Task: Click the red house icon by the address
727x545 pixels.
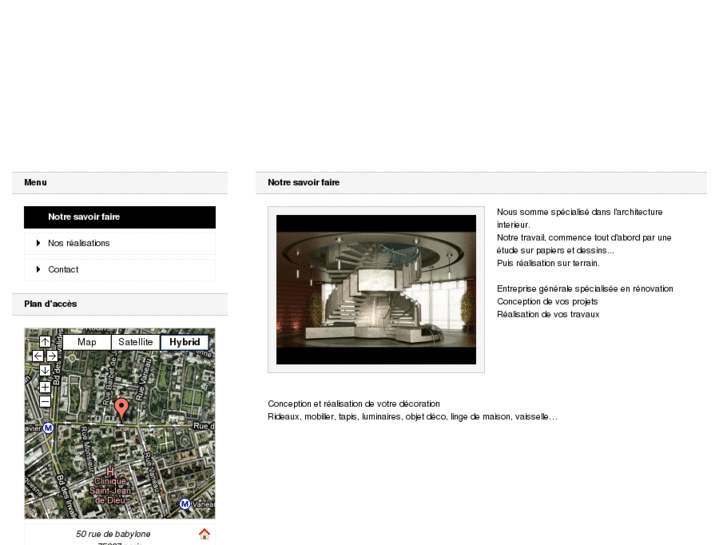Action: 204,534
